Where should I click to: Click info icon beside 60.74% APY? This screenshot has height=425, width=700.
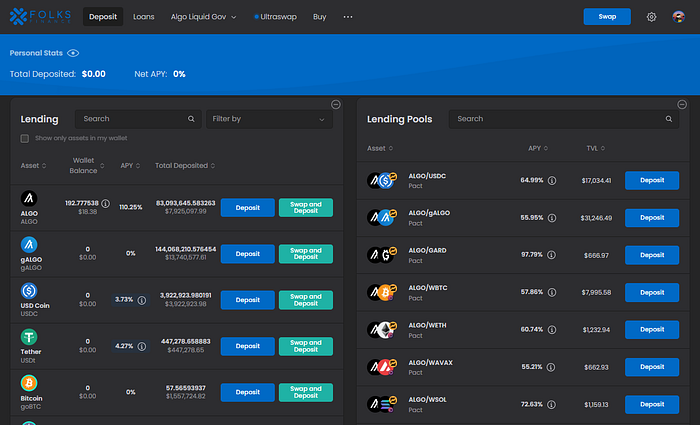552,330
